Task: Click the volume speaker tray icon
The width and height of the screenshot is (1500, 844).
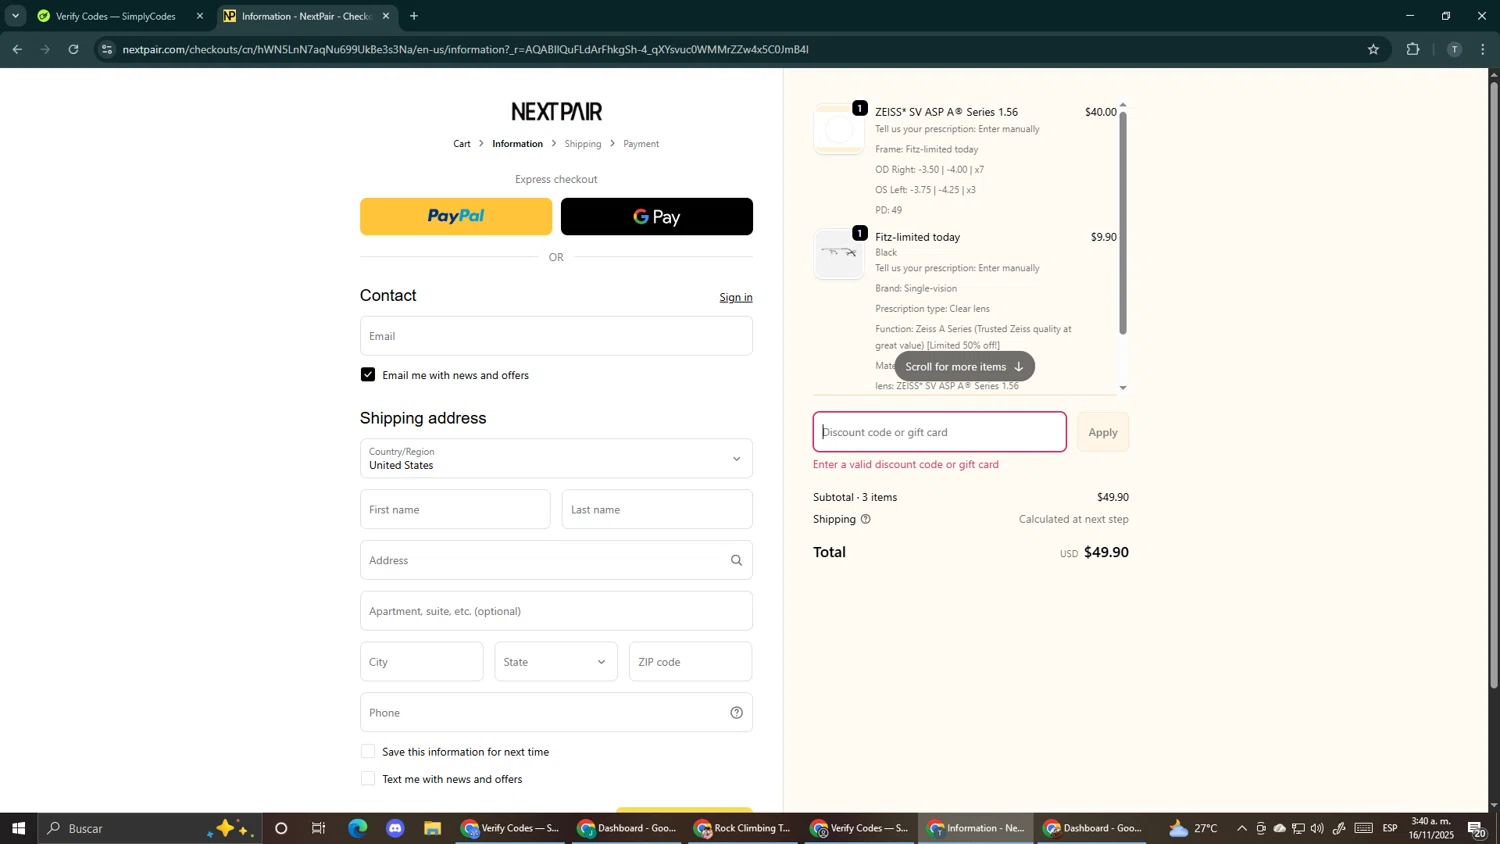Action: [1317, 829]
